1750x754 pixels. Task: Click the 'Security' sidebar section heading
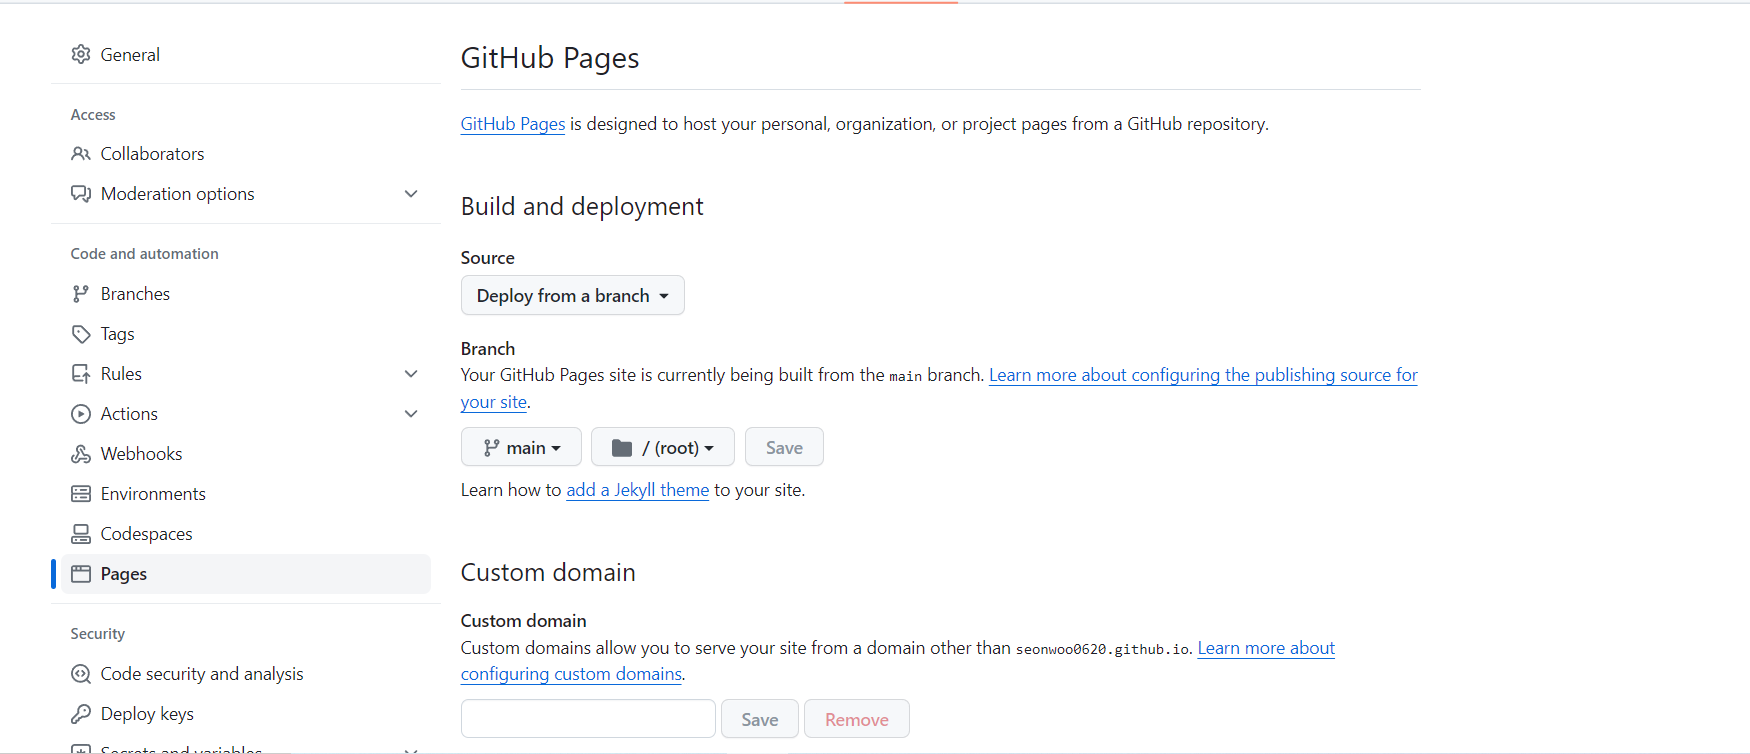point(98,634)
